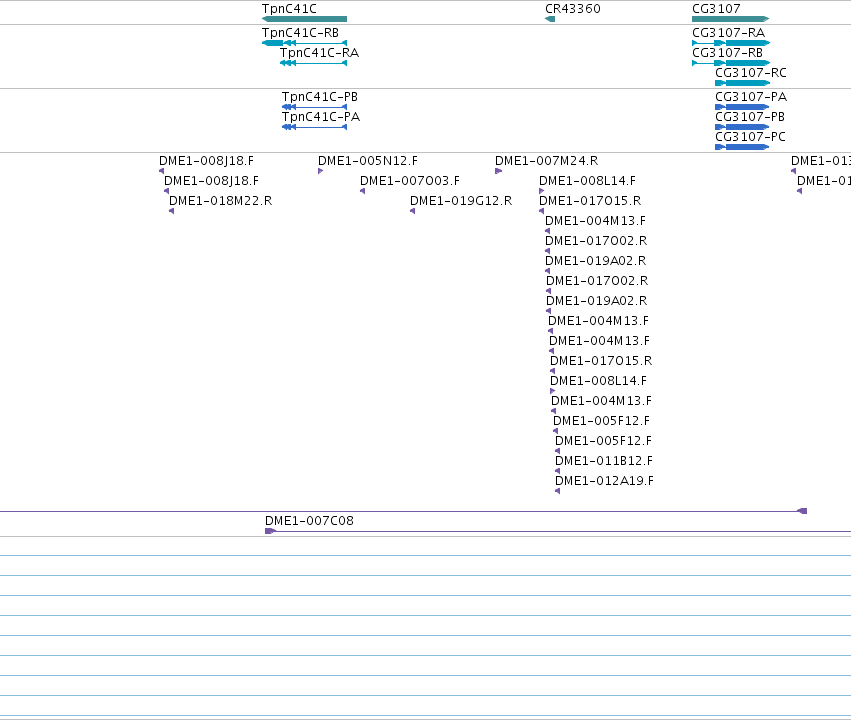The image size is (851, 720).
Task: Open transcript TpnC41C-RB label
Action: click(300, 33)
